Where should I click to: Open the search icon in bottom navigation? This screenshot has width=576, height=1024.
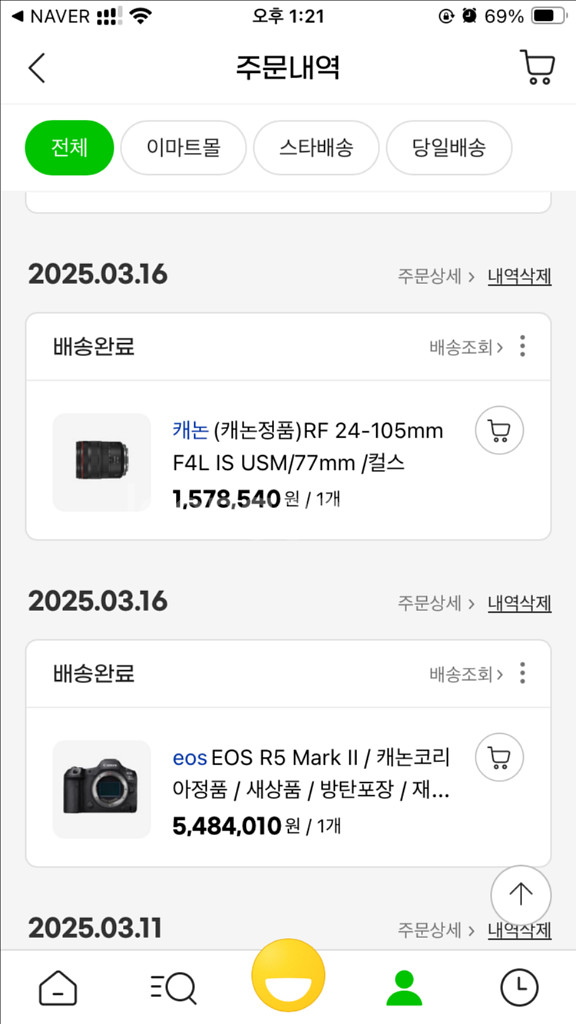tap(172, 988)
